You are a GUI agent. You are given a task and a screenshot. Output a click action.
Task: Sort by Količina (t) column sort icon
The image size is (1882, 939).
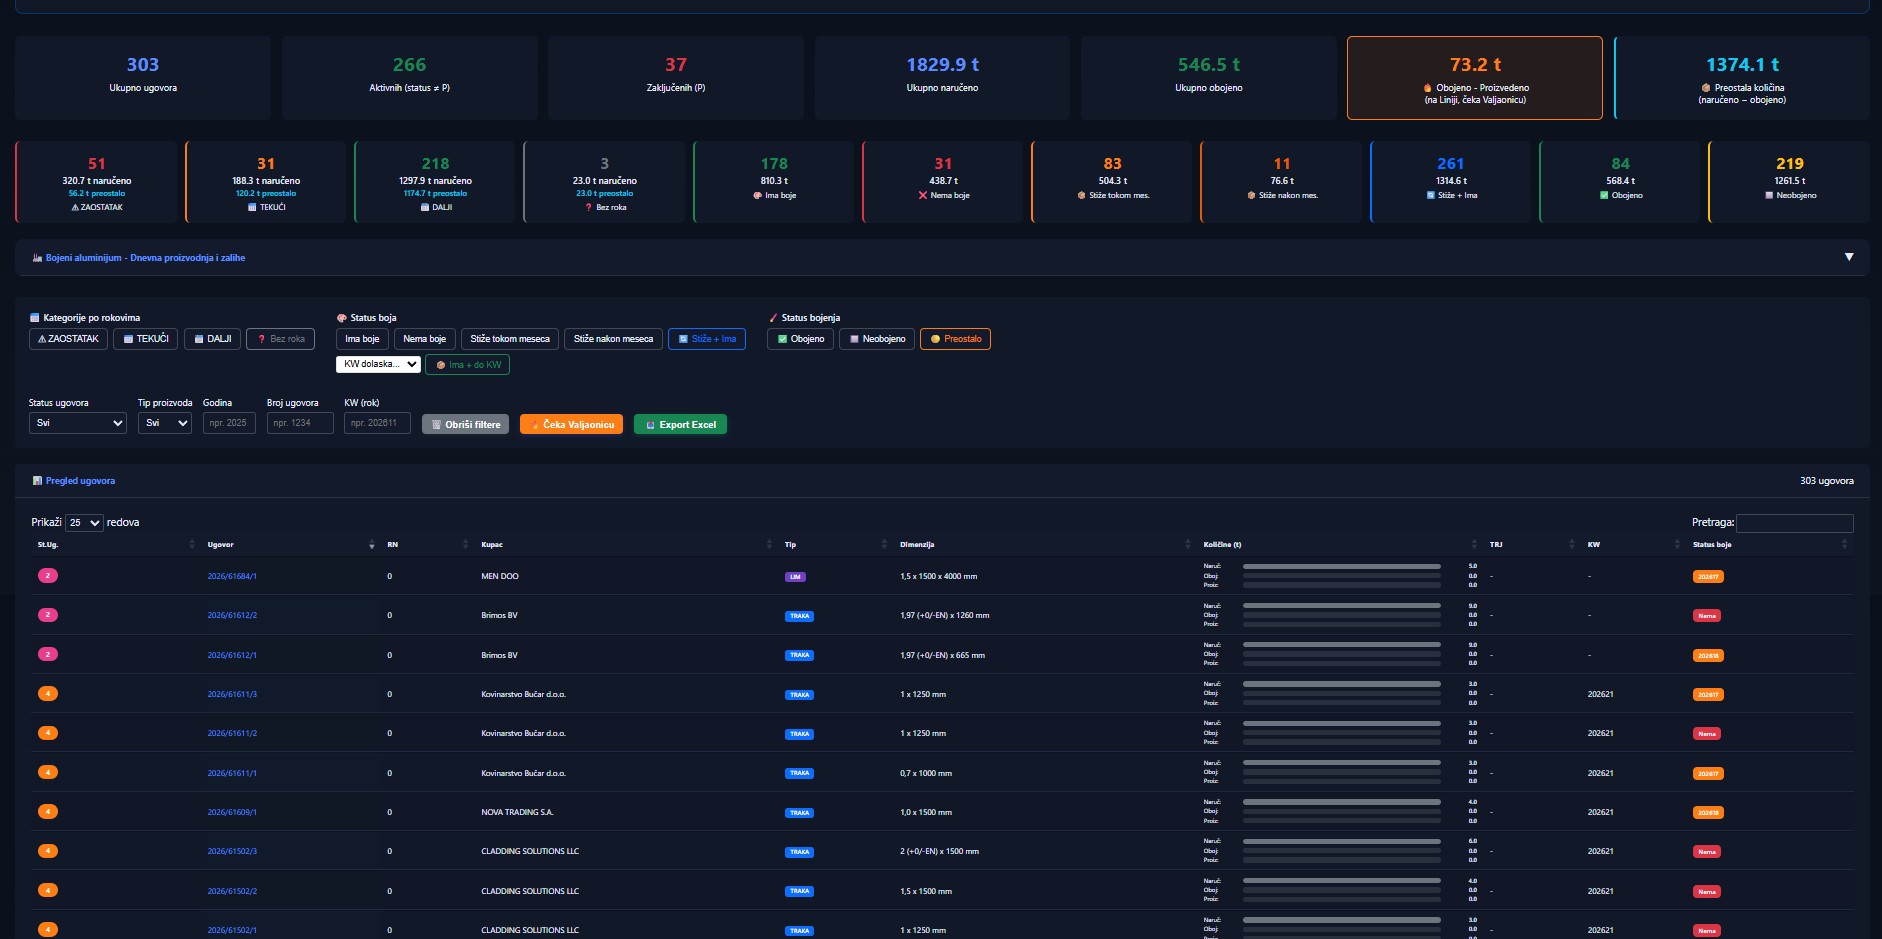(1474, 545)
